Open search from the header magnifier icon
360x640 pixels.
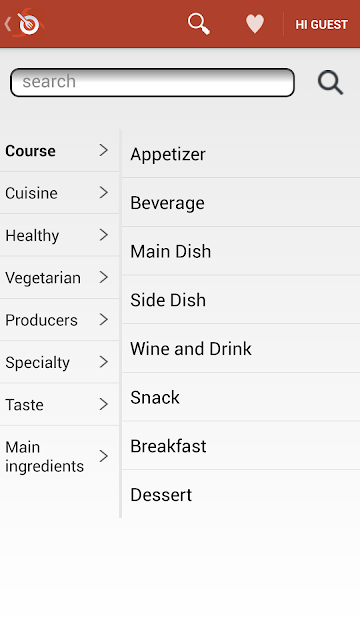[x=199, y=24]
